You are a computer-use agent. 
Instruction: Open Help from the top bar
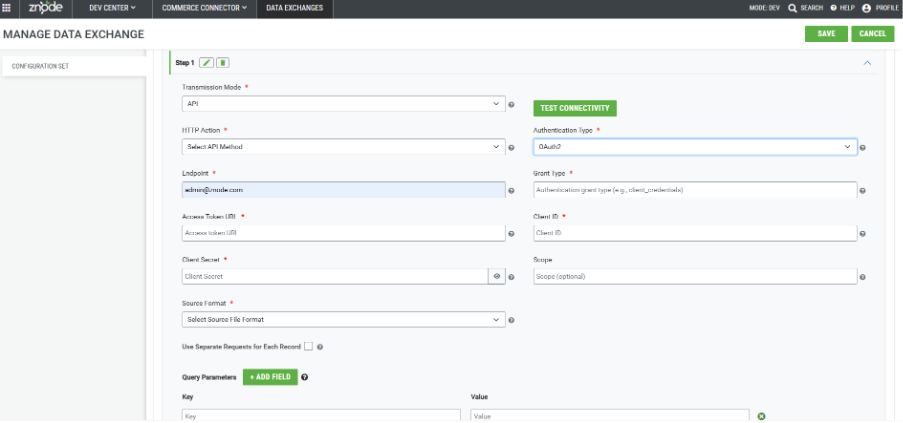click(x=843, y=8)
